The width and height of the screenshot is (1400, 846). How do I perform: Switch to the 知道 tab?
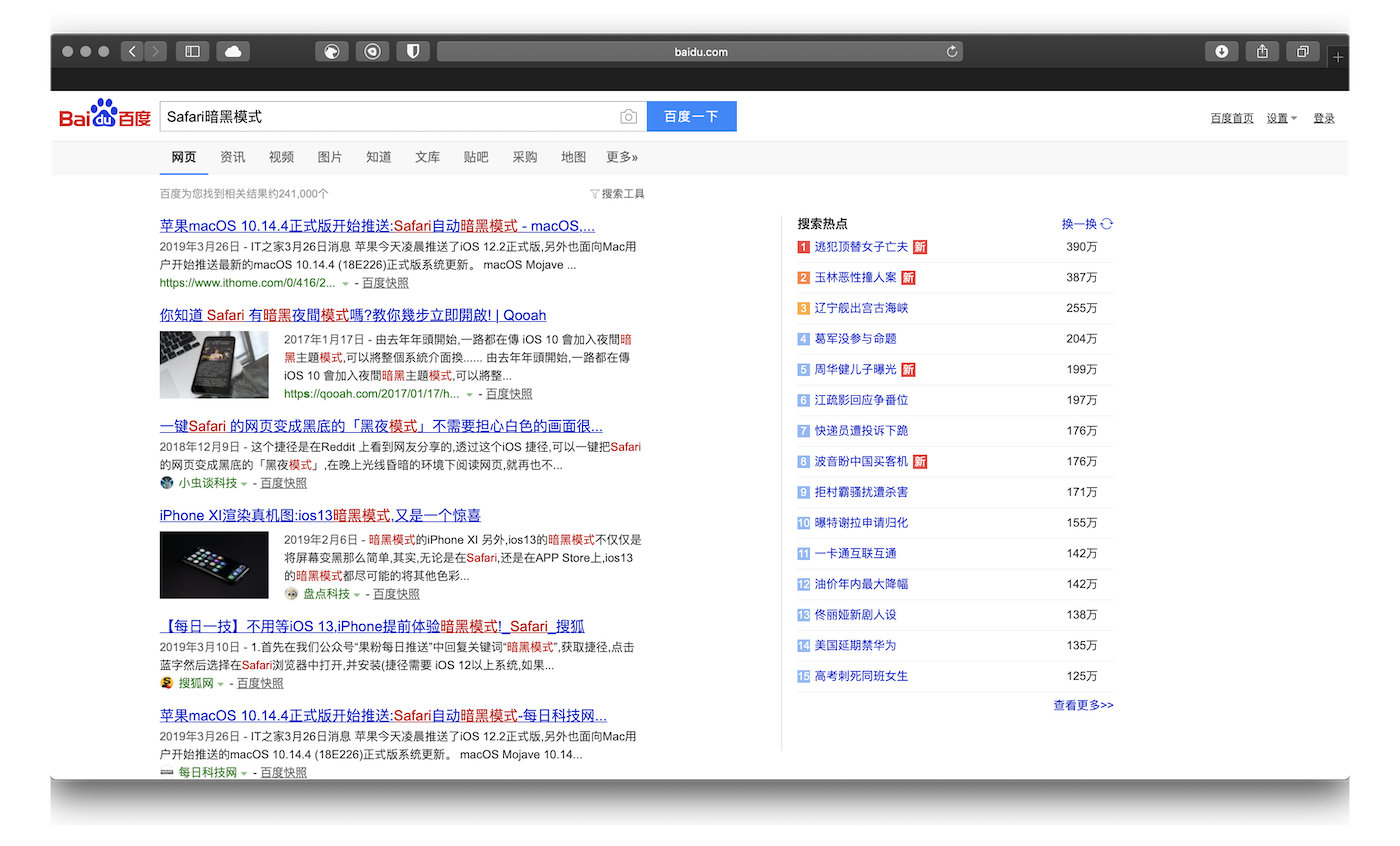(379, 157)
